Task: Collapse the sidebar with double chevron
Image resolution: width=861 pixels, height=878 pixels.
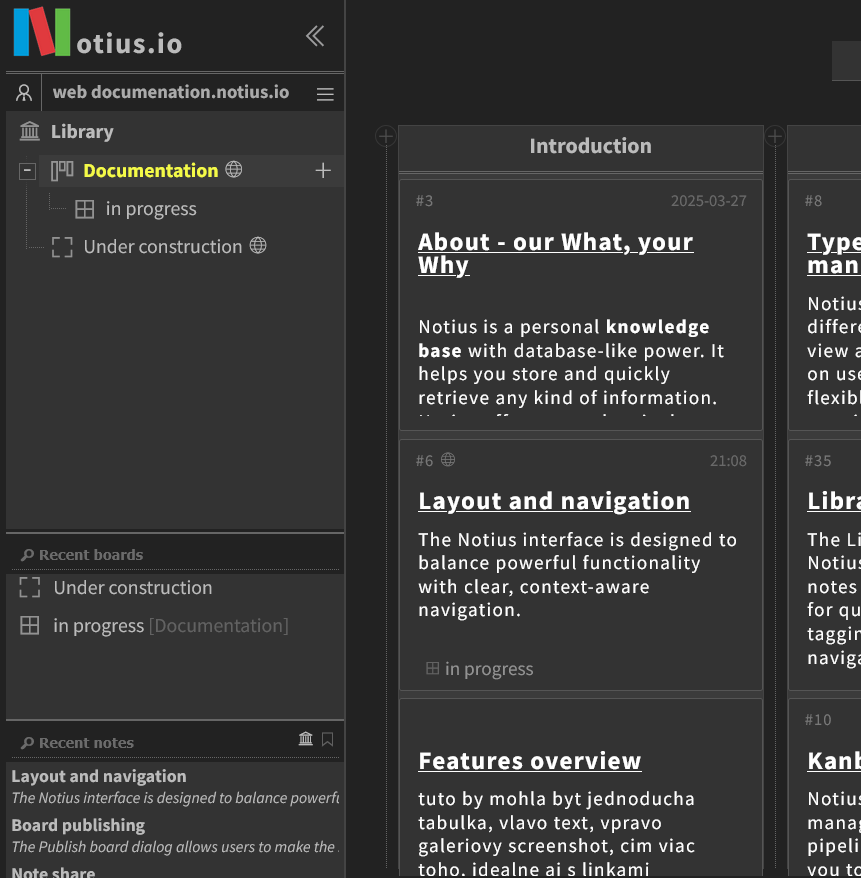Action: [x=315, y=36]
